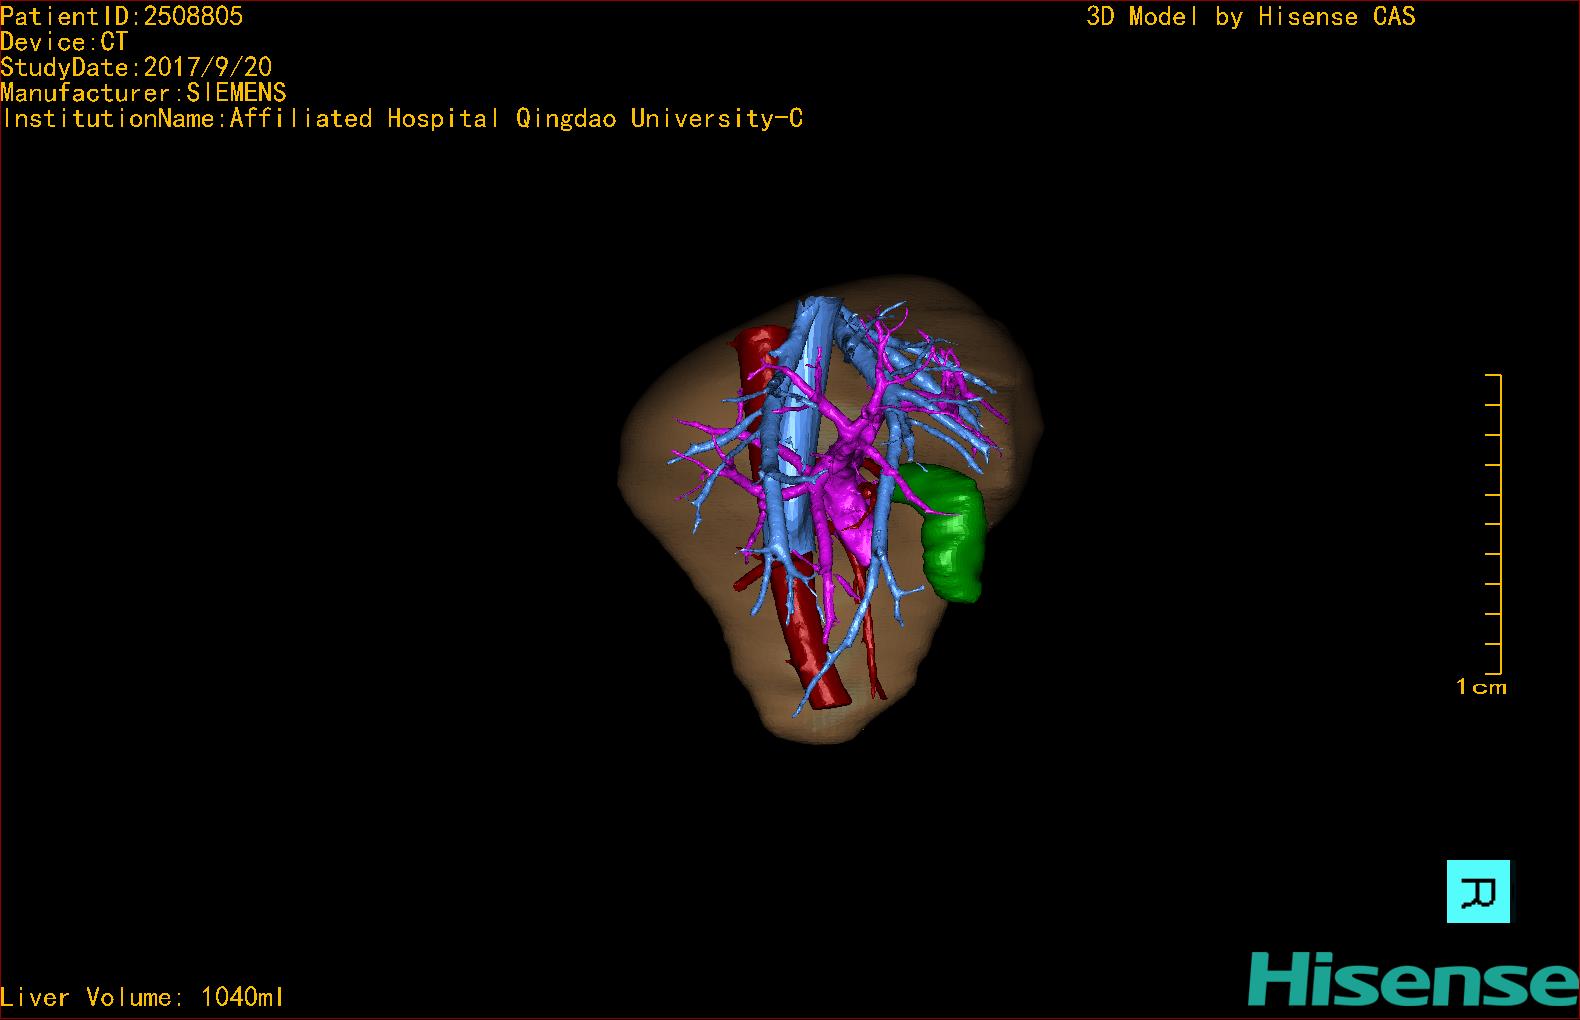
Task: Select the StudyDate:2017/9/20 text
Action: 136,67
